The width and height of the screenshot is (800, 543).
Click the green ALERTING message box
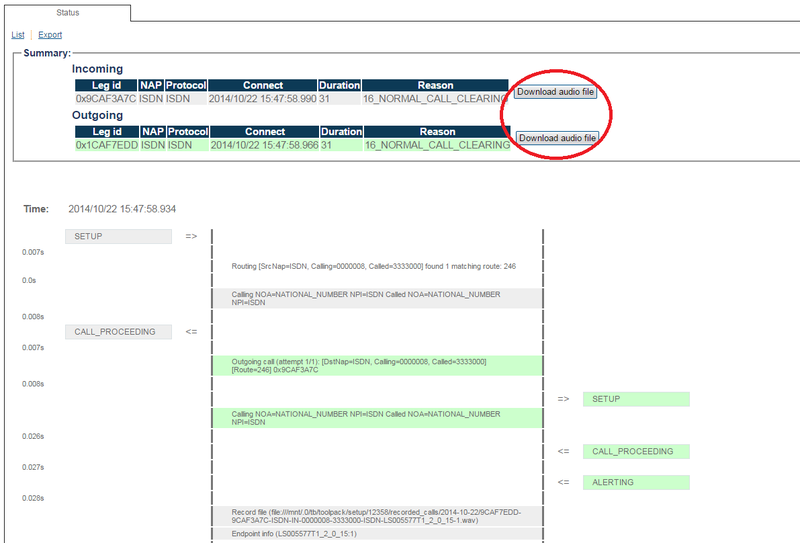(x=636, y=482)
